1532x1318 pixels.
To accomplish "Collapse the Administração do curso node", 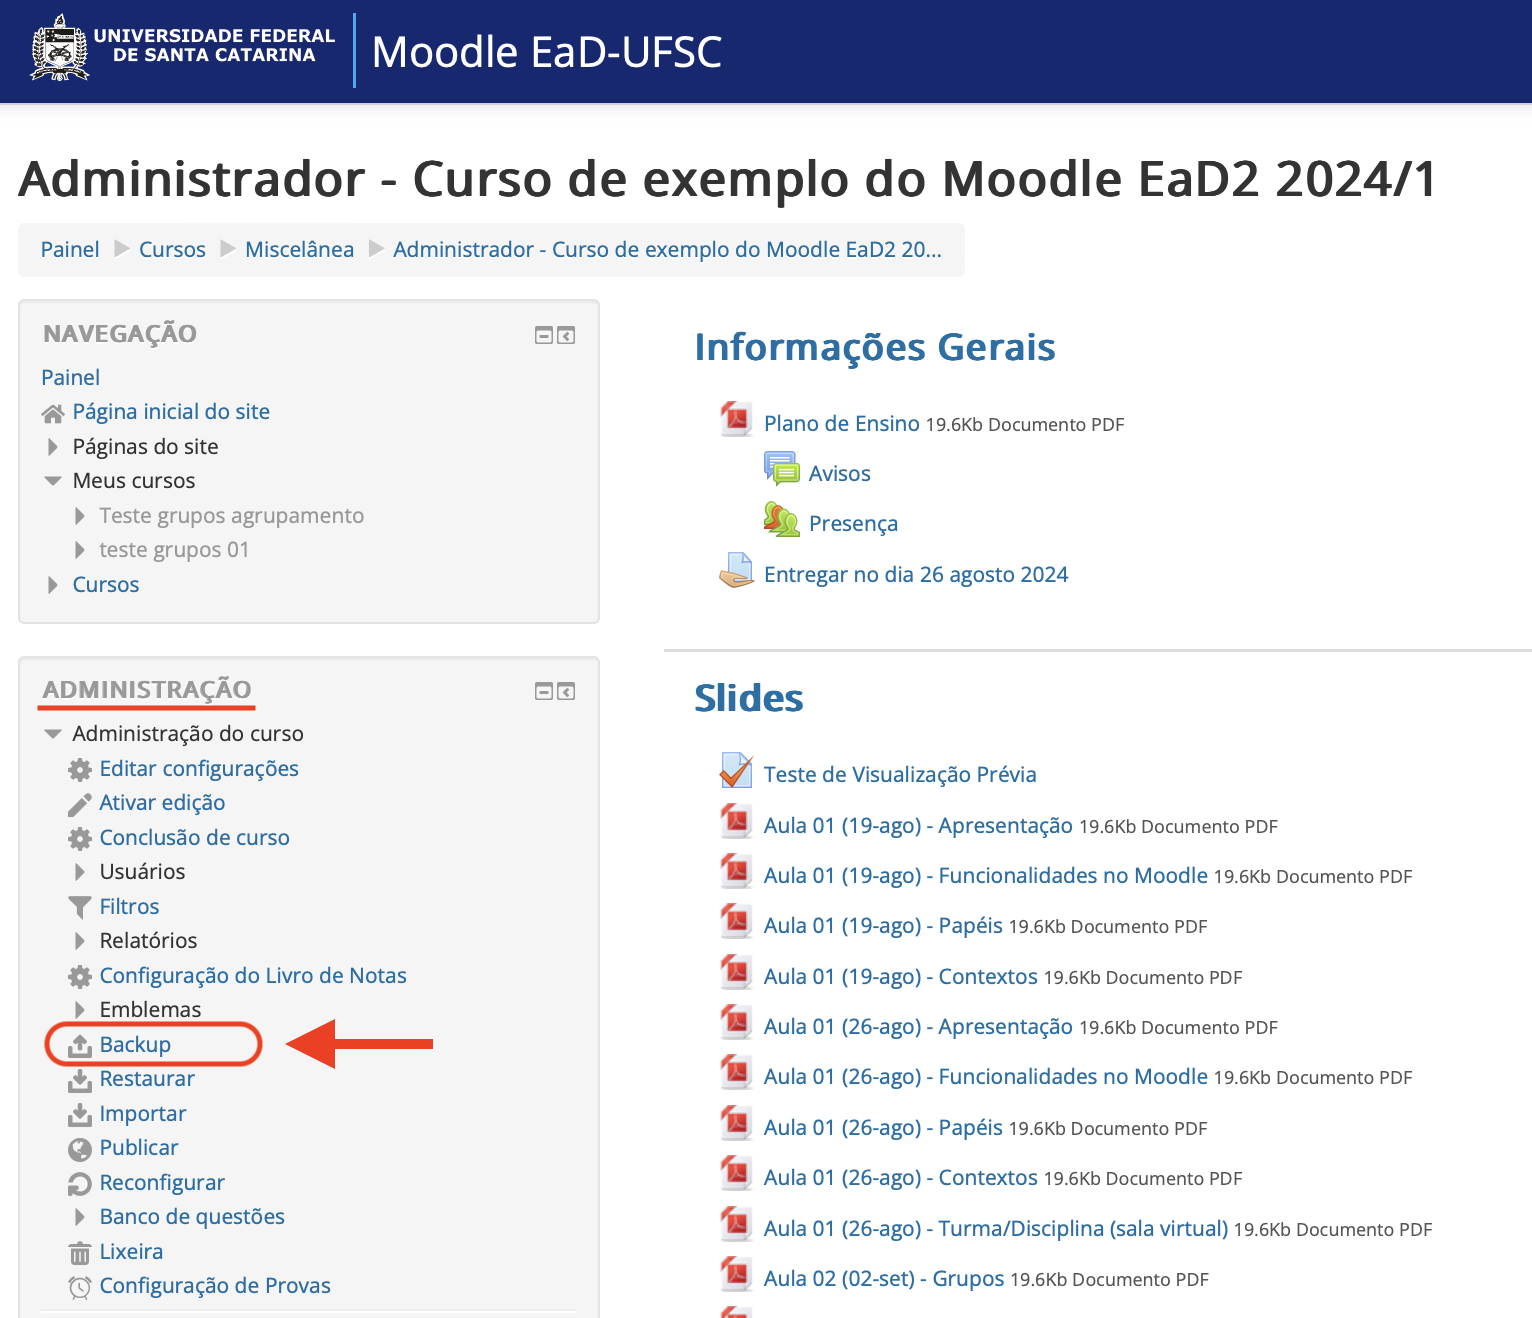I will 53,734.
